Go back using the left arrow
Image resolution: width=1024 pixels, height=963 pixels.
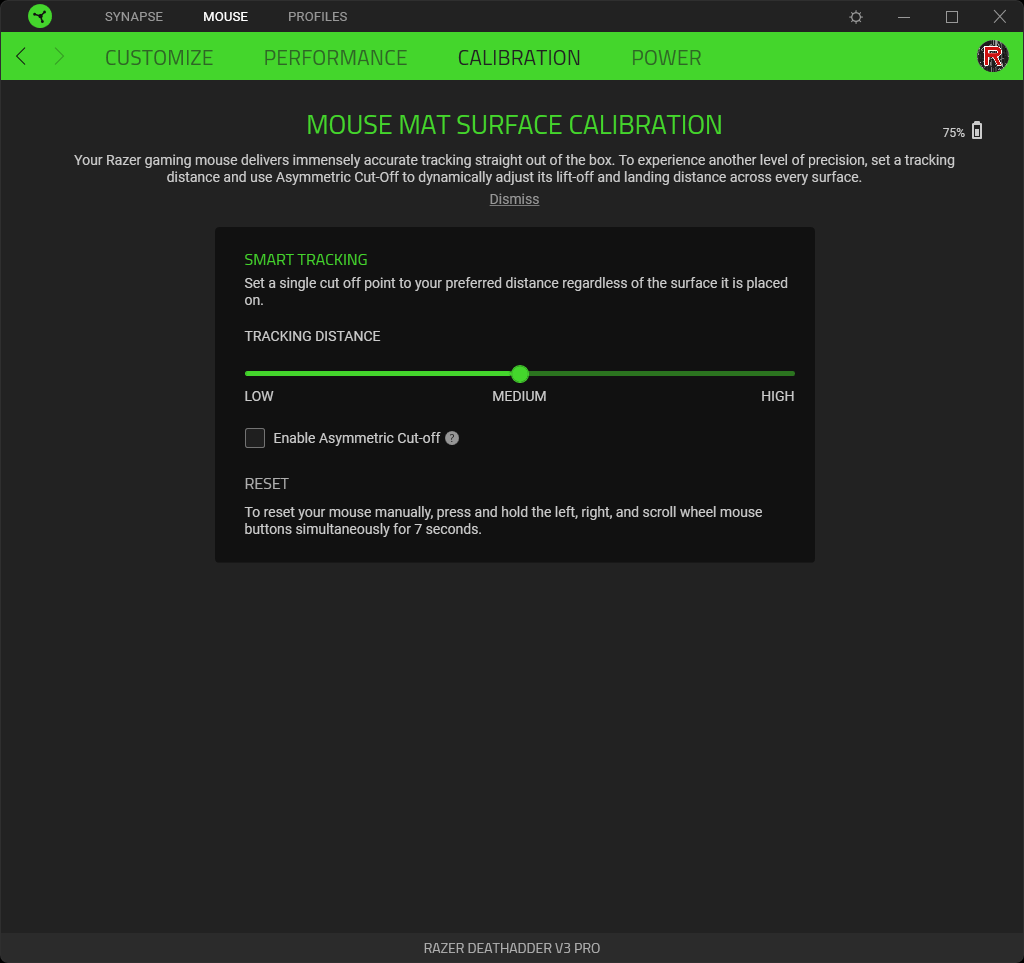(22, 57)
